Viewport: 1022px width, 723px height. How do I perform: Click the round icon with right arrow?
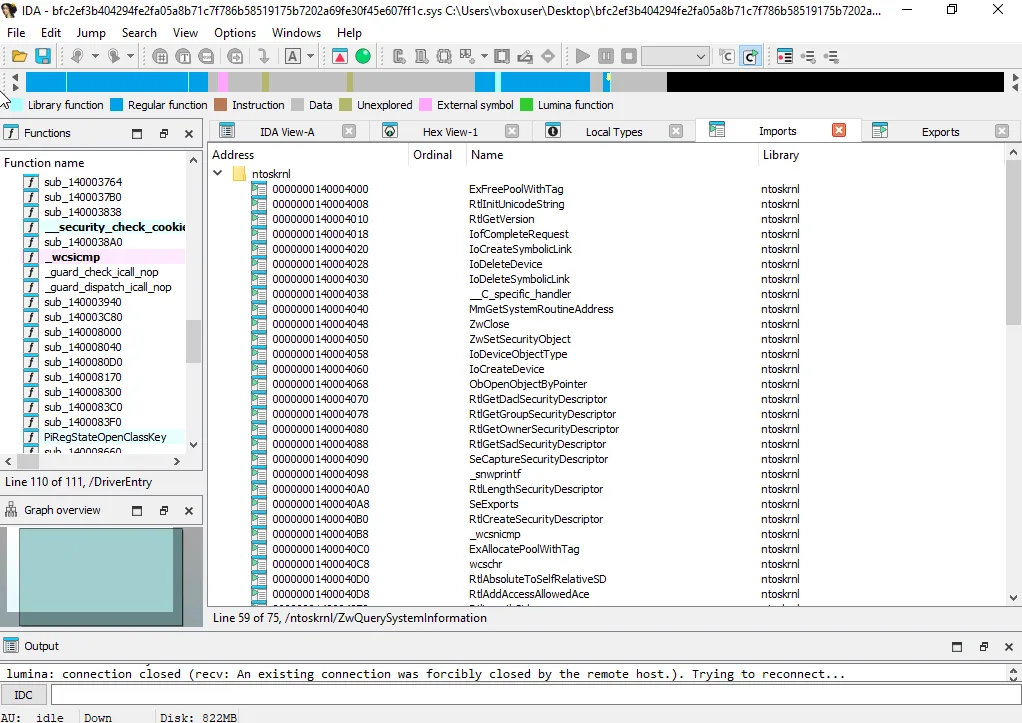tap(235, 57)
